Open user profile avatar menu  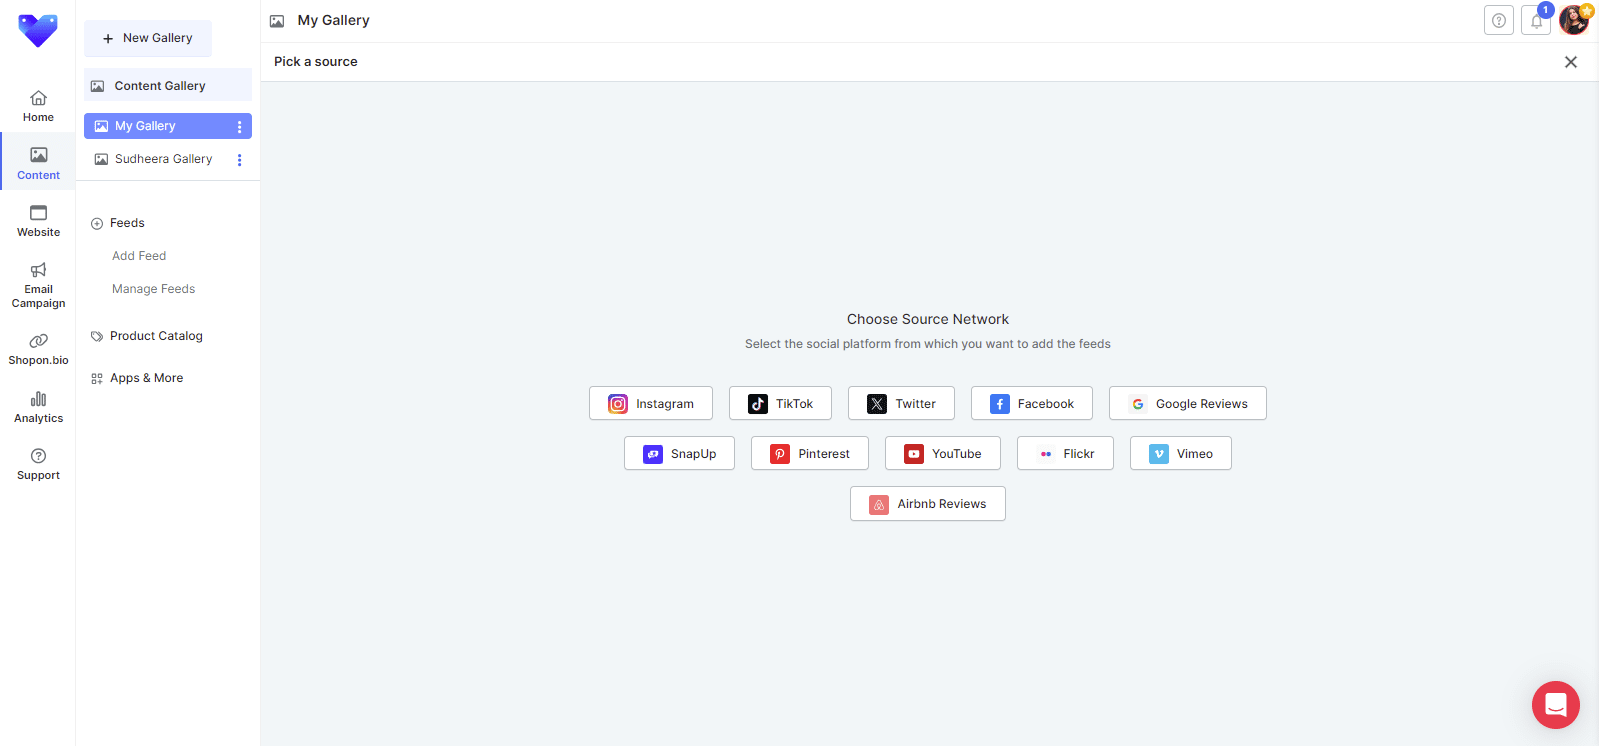1574,20
